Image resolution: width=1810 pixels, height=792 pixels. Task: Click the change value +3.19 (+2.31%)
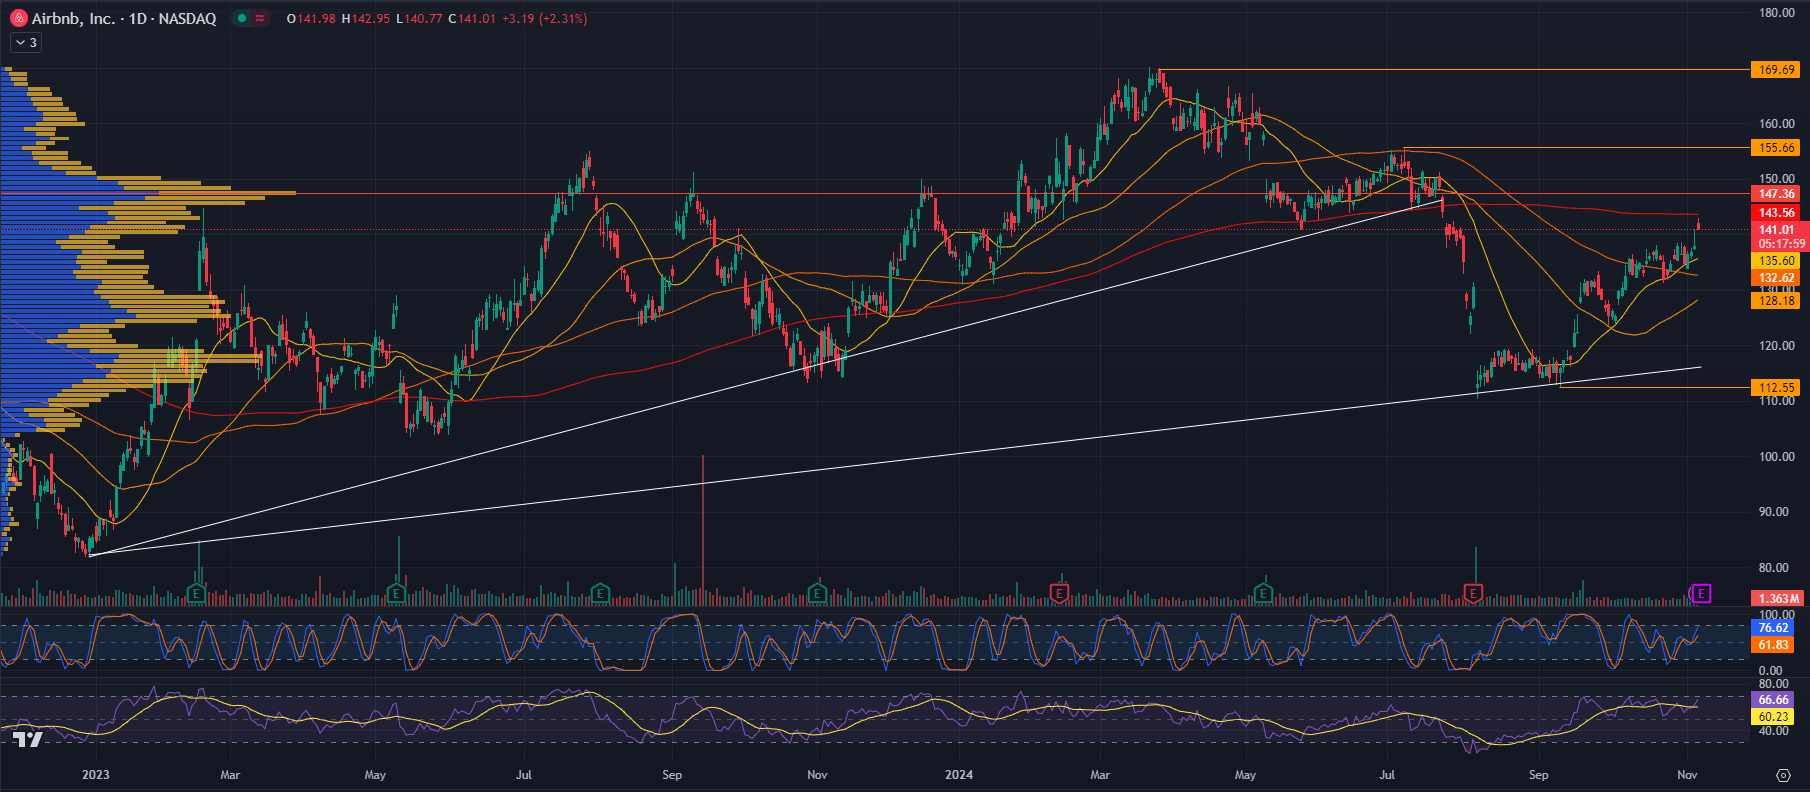click(x=545, y=18)
